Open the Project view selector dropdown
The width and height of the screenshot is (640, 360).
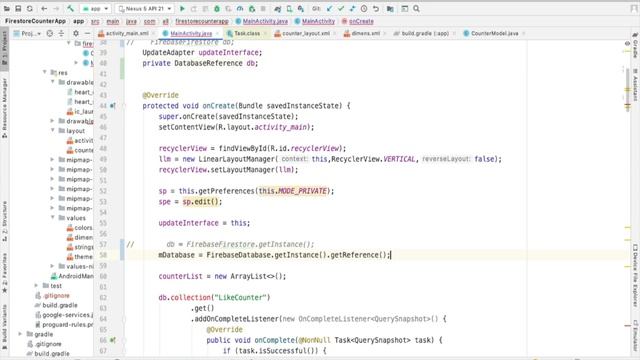27,33
